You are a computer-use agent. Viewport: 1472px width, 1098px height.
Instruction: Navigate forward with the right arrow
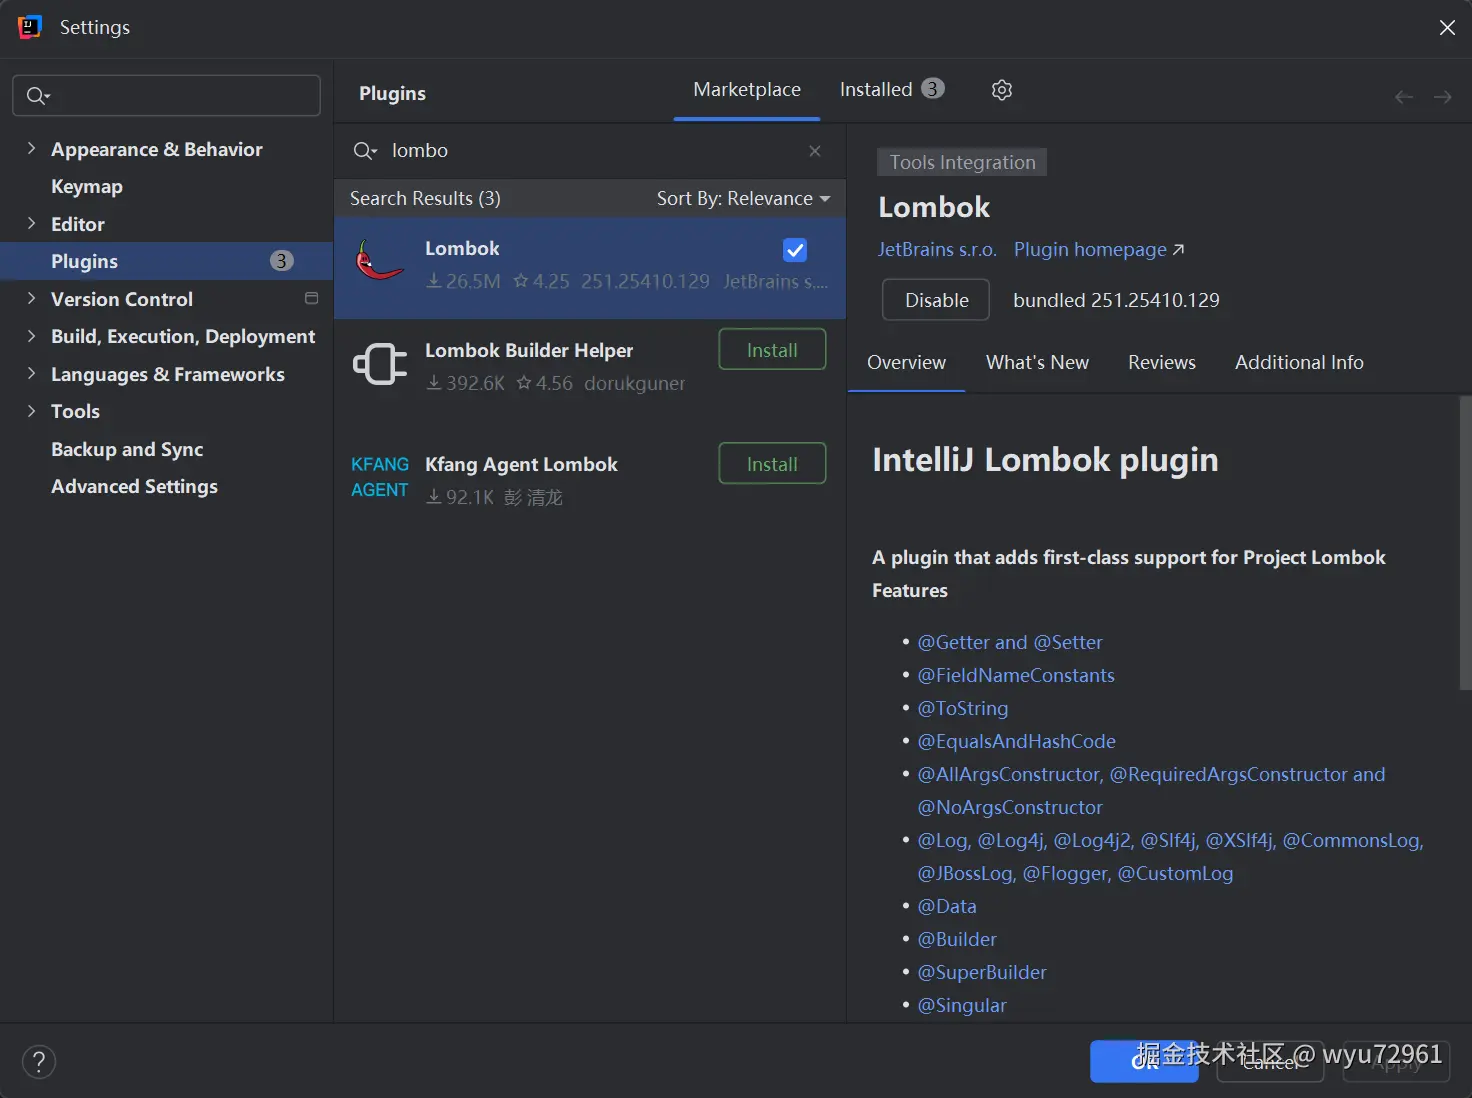point(1442,97)
